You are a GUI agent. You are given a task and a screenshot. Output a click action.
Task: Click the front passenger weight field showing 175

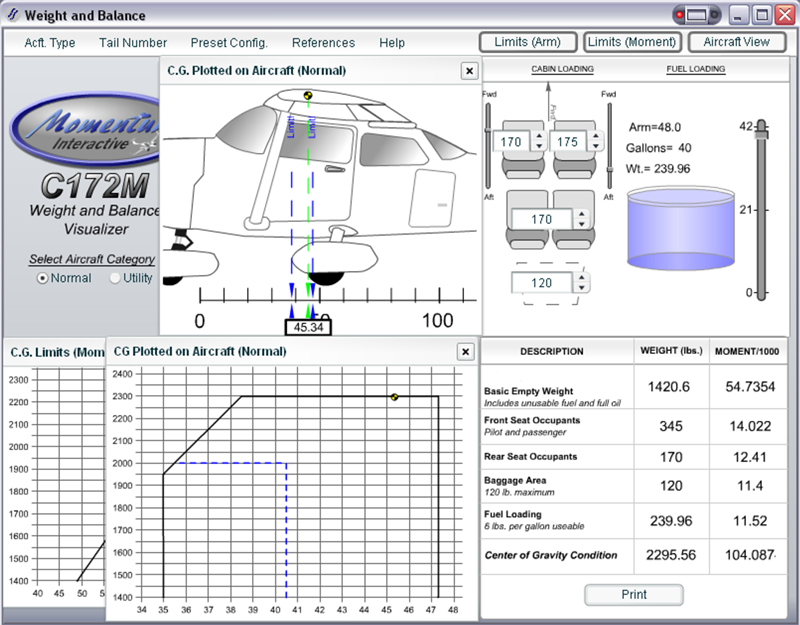tap(568, 141)
